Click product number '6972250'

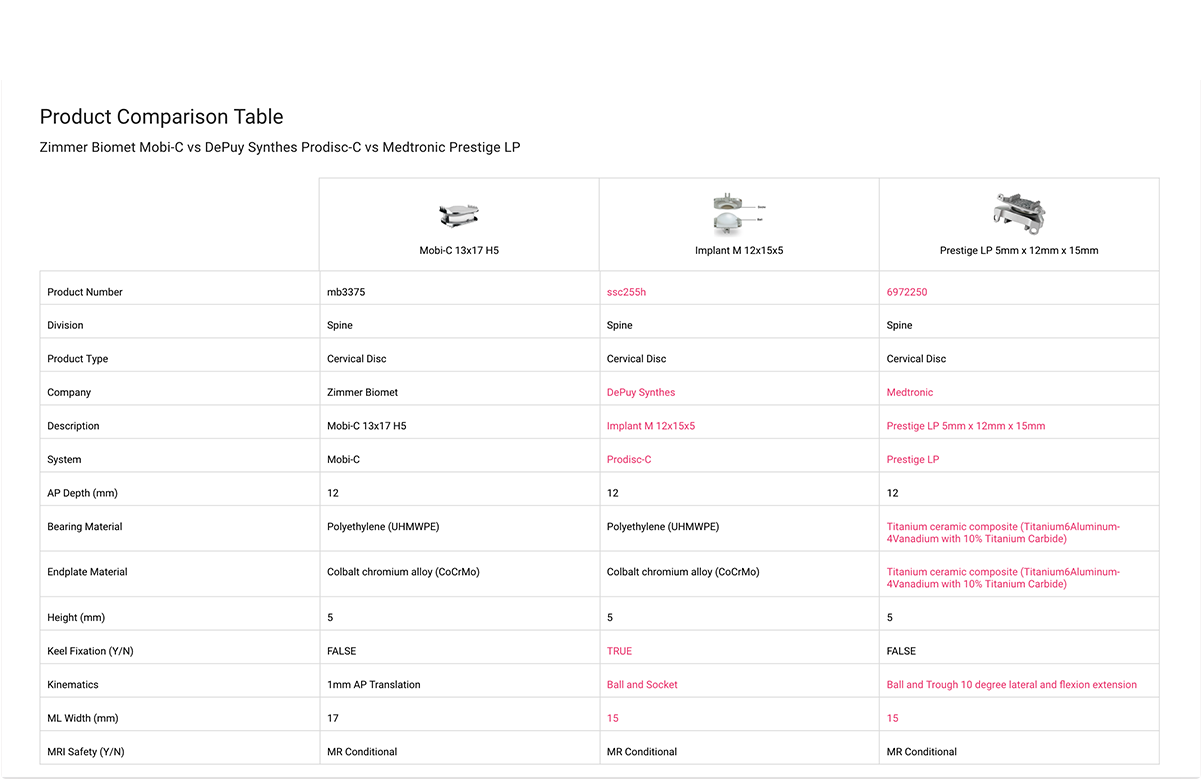[x=907, y=292]
